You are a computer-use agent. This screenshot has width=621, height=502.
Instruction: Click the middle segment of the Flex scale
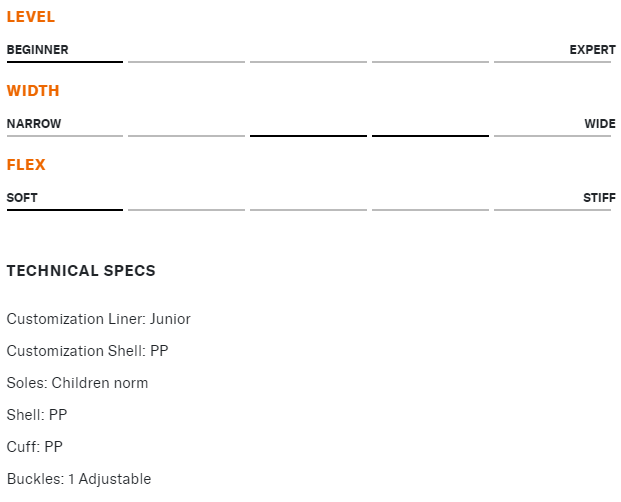[x=308, y=209]
